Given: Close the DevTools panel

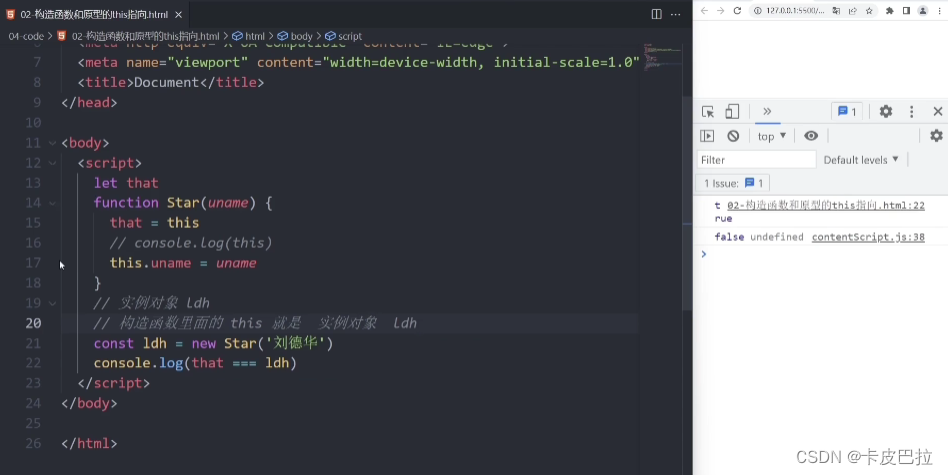Looking at the screenshot, I should [x=938, y=111].
